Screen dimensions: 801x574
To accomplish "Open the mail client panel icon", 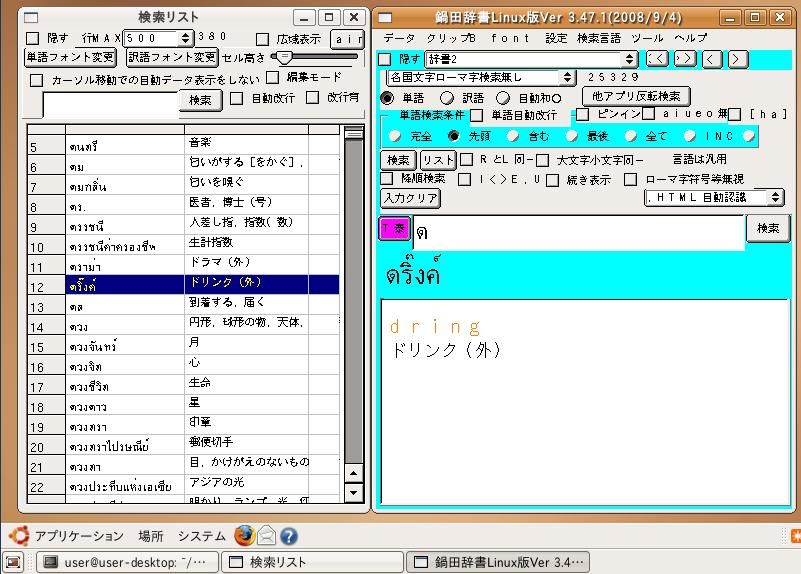I will click(x=267, y=536).
